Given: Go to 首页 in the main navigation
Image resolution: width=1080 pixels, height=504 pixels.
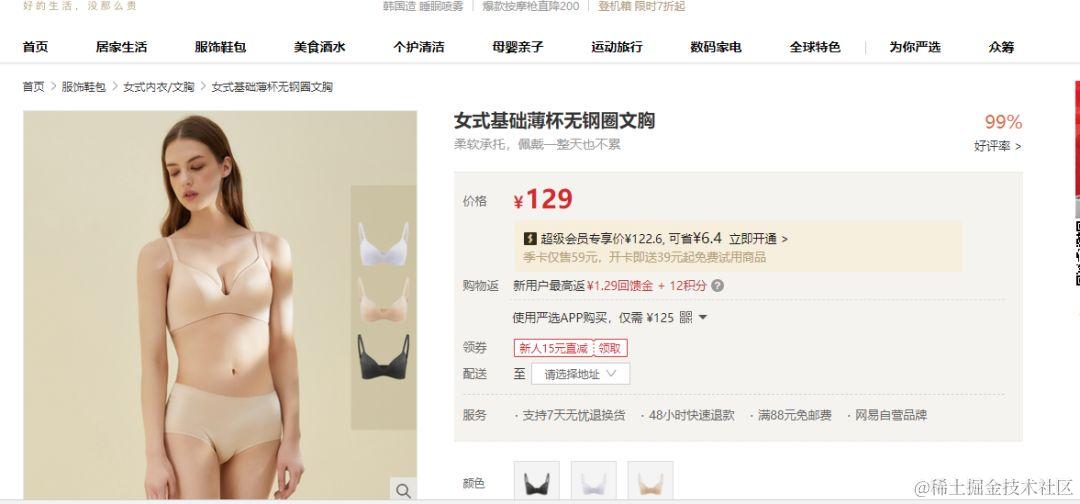Looking at the screenshot, I should (x=35, y=47).
